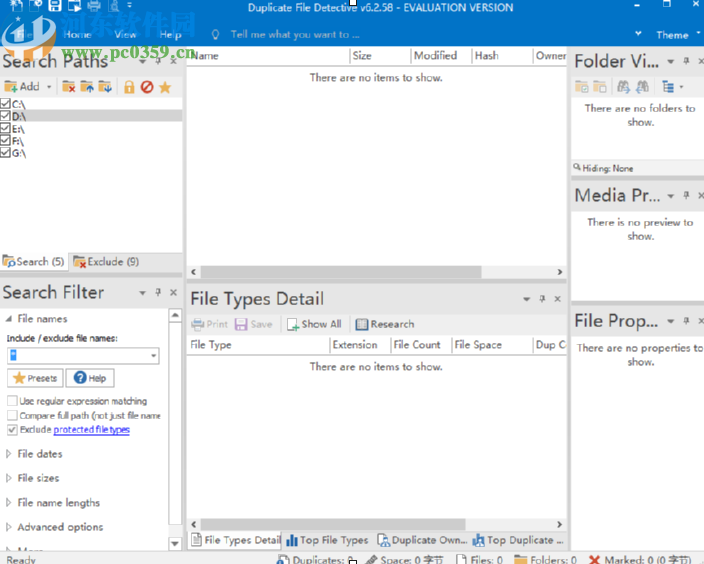
Task: Click the Tell me what you want search box
Action: pyautogui.click(x=295, y=35)
